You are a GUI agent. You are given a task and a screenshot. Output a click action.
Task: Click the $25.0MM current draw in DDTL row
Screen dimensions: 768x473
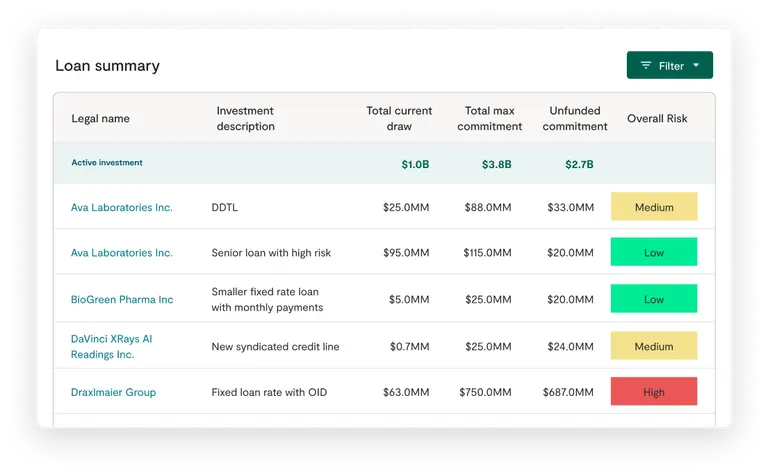pyautogui.click(x=406, y=208)
